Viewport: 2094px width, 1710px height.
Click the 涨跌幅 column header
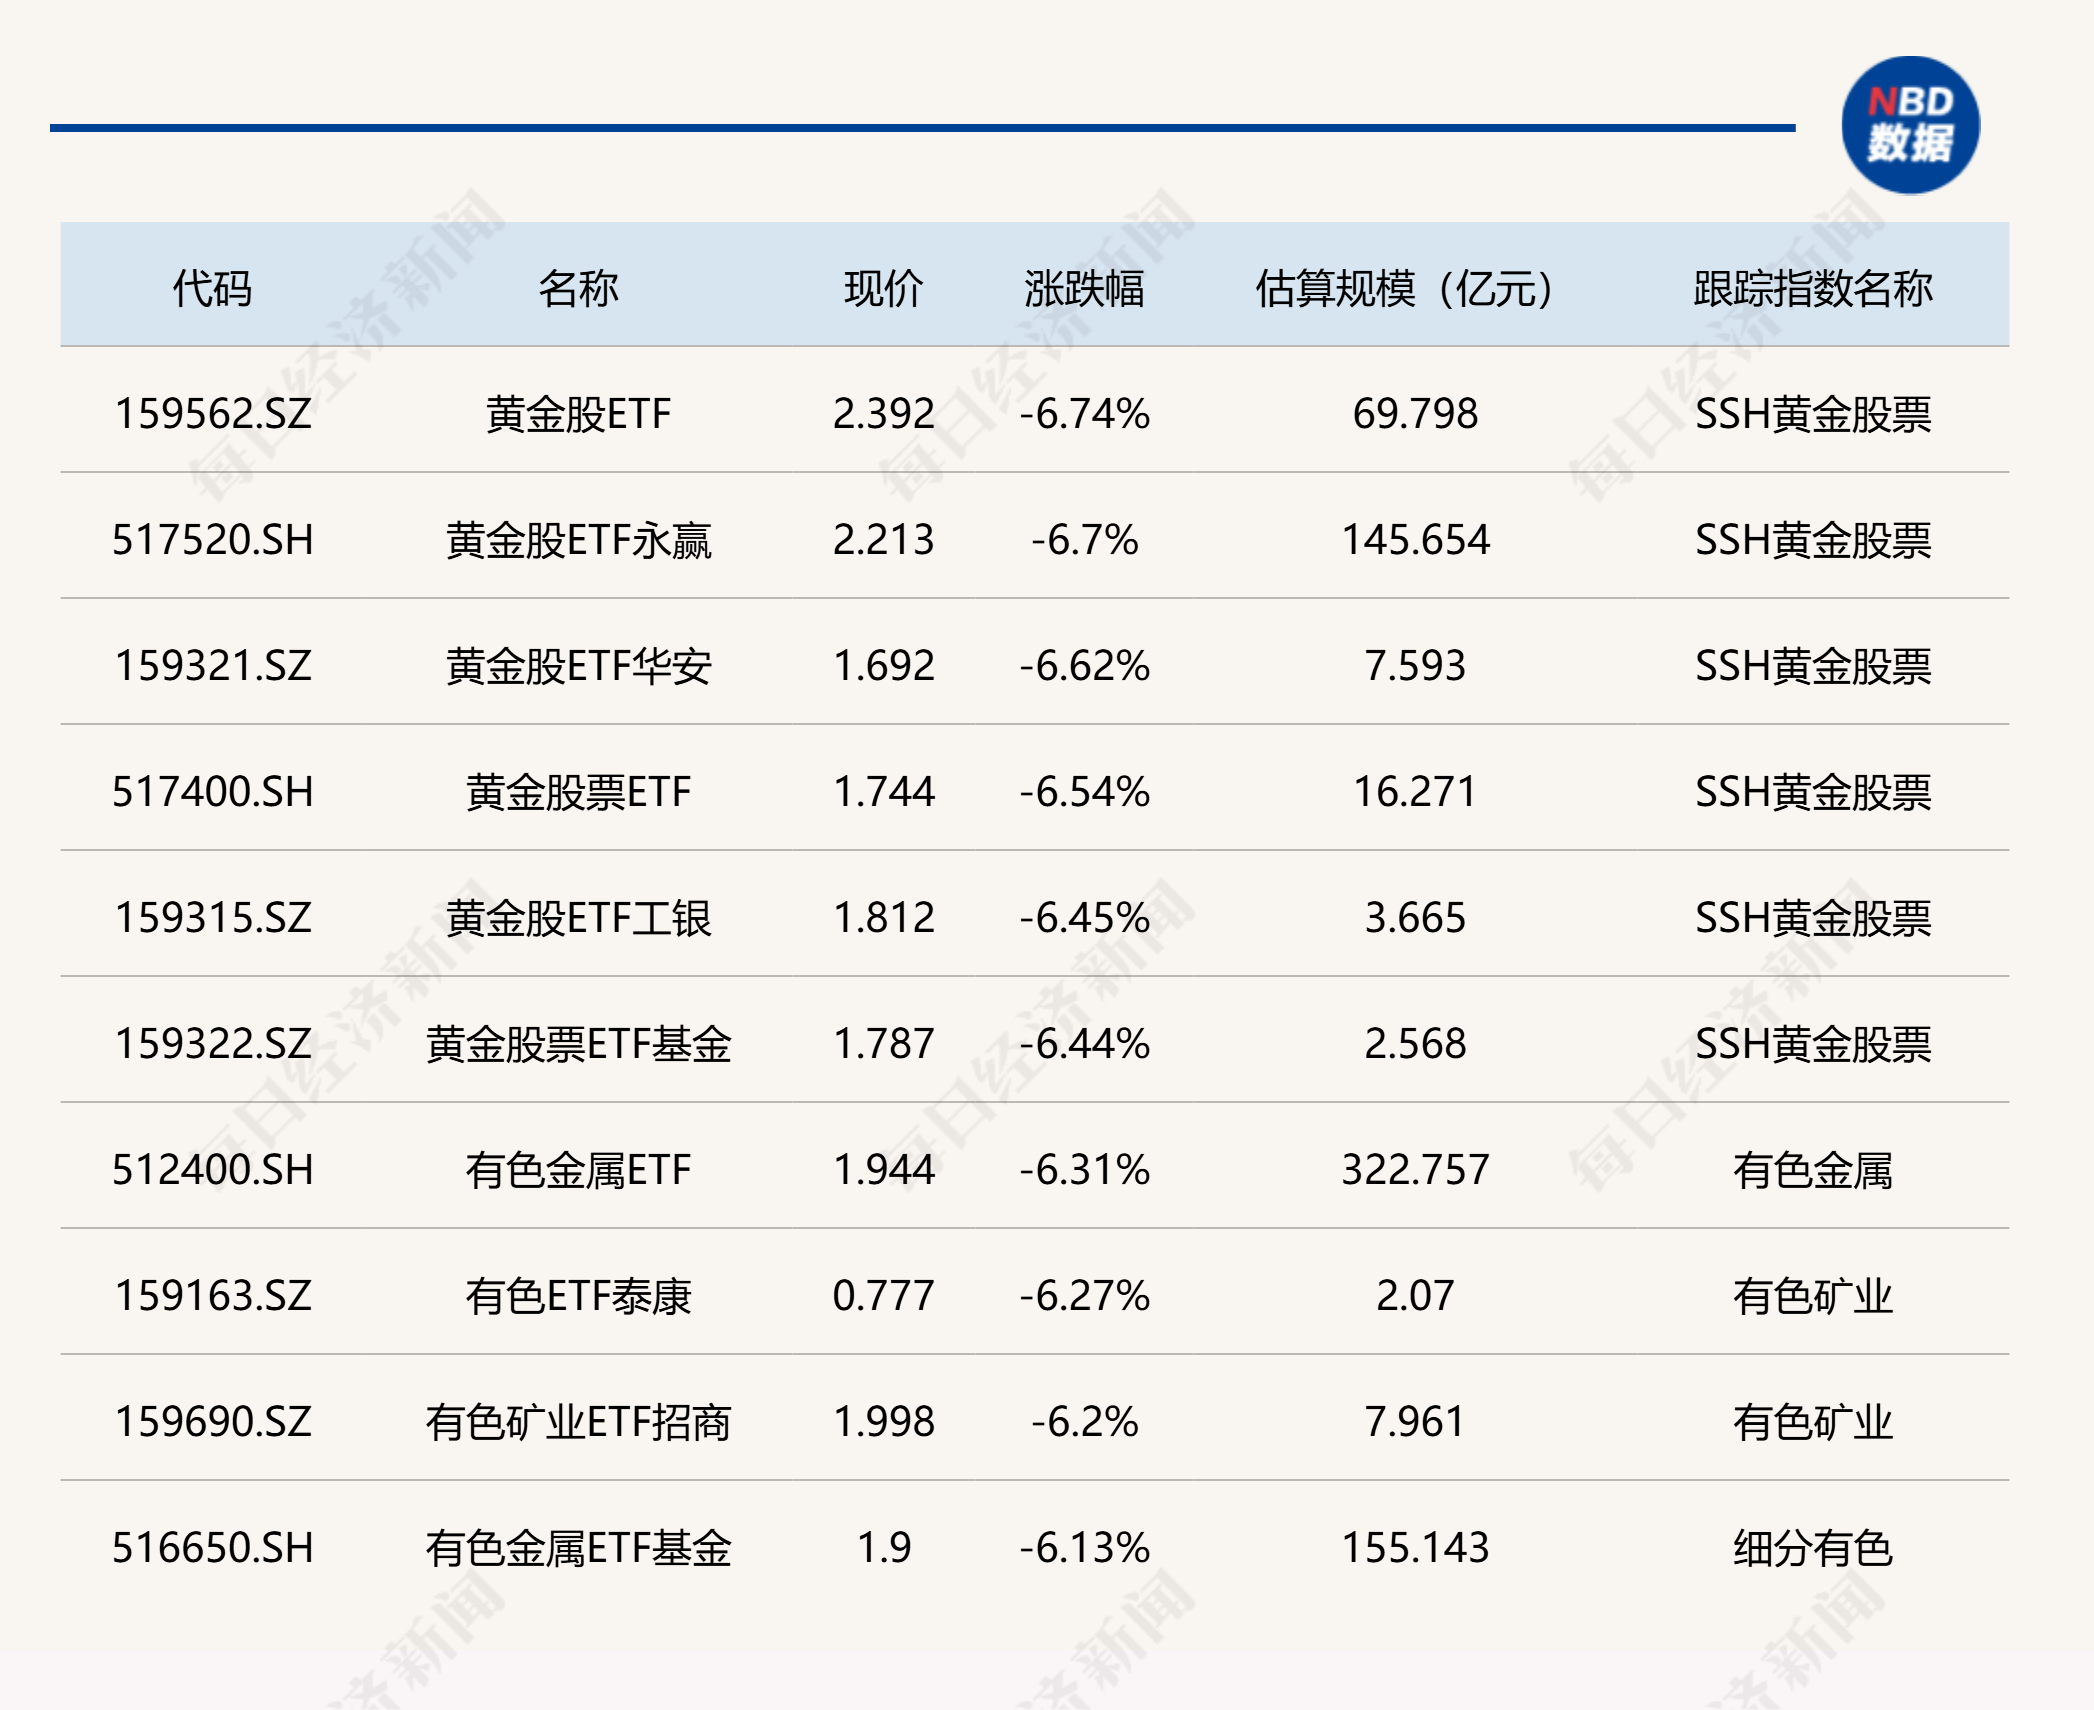[1084, 288]
